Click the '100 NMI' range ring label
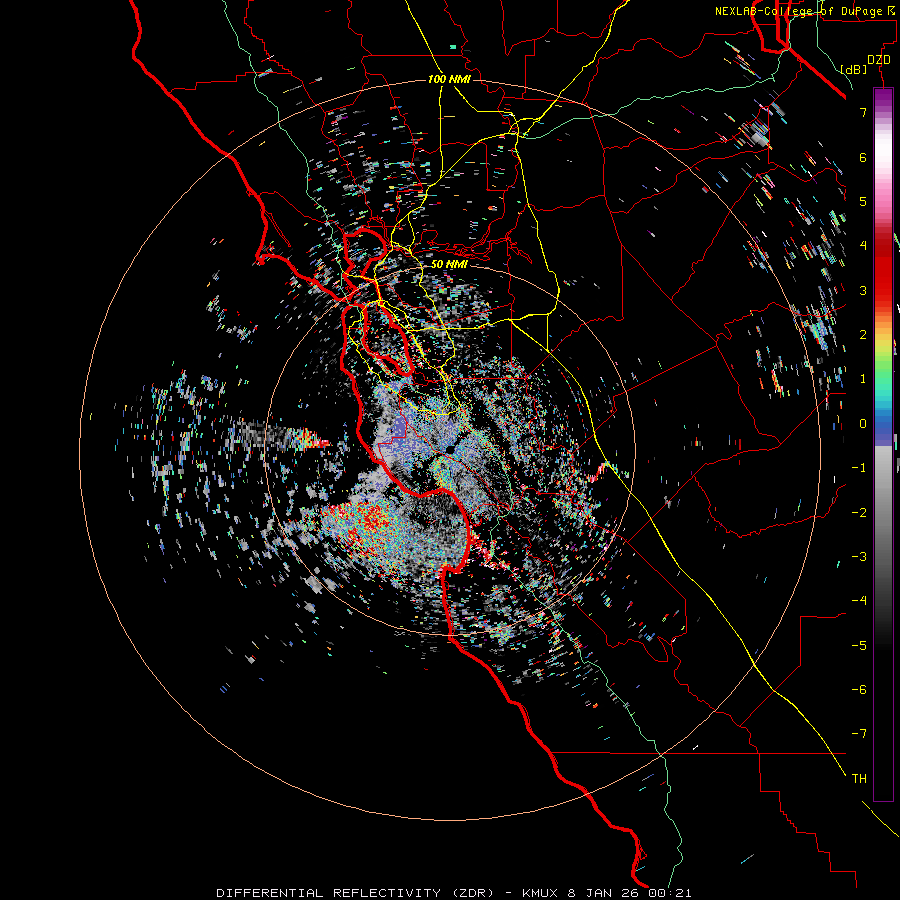Screen dimensions: 900x900 tap(449, 79)
